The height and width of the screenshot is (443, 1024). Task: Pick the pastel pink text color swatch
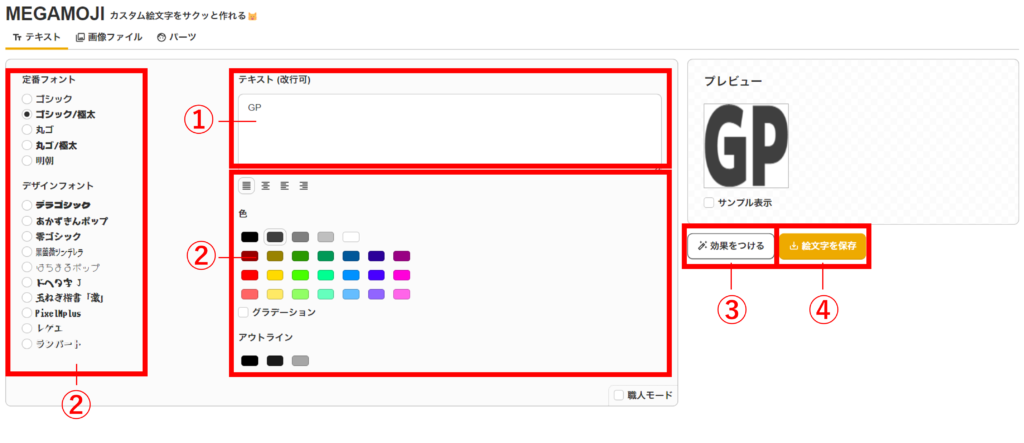(x=402, y=294)
